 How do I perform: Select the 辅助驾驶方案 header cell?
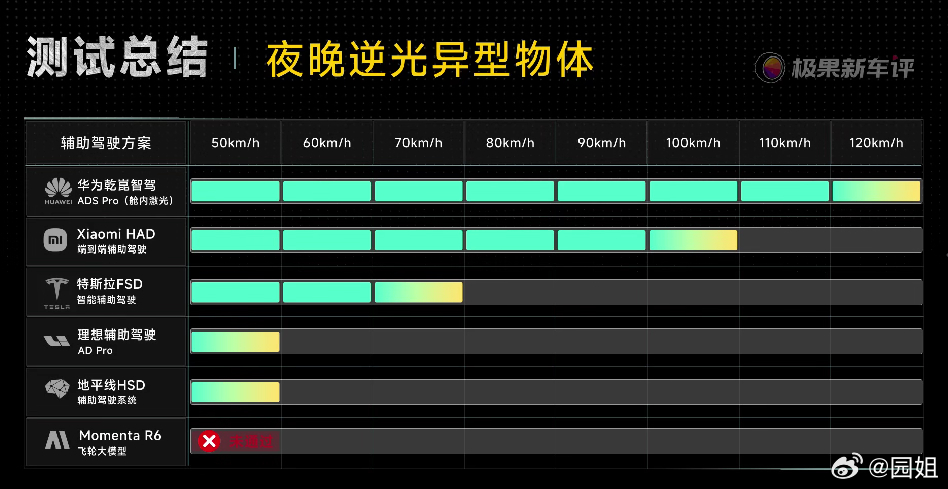click(106, 143)
